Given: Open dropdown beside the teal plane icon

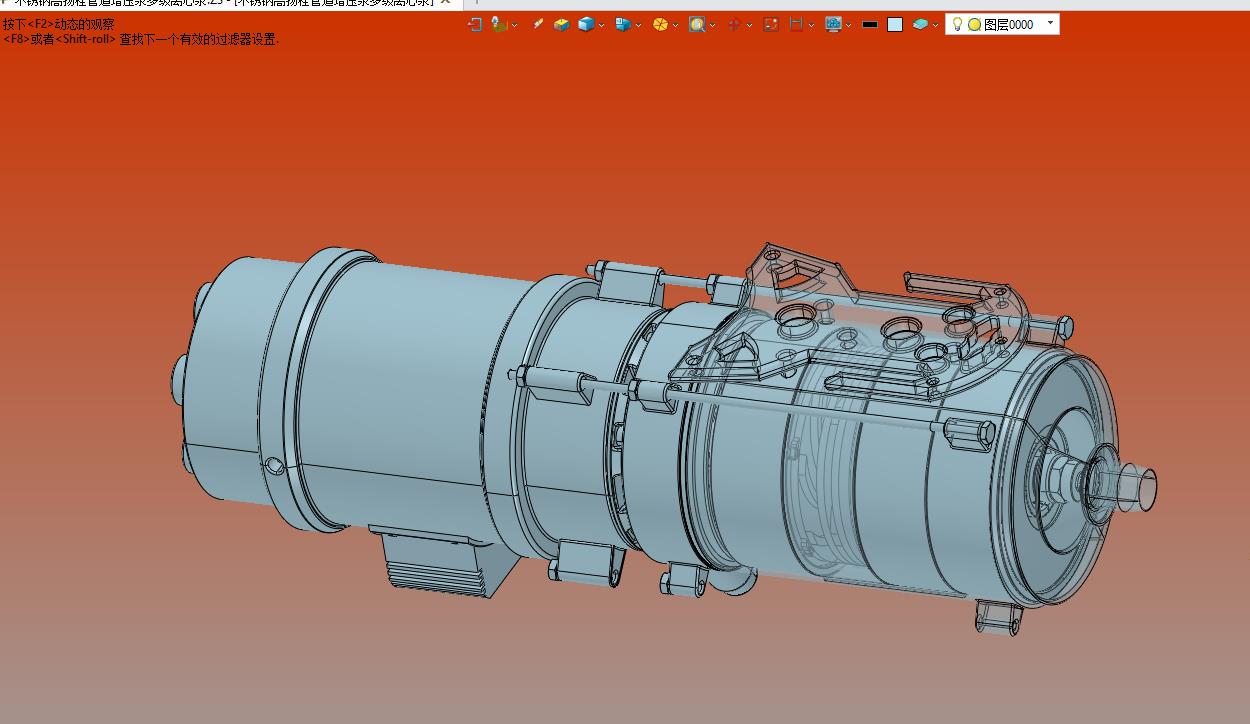Looking at the screenshot, I should [x=935, y=25].
